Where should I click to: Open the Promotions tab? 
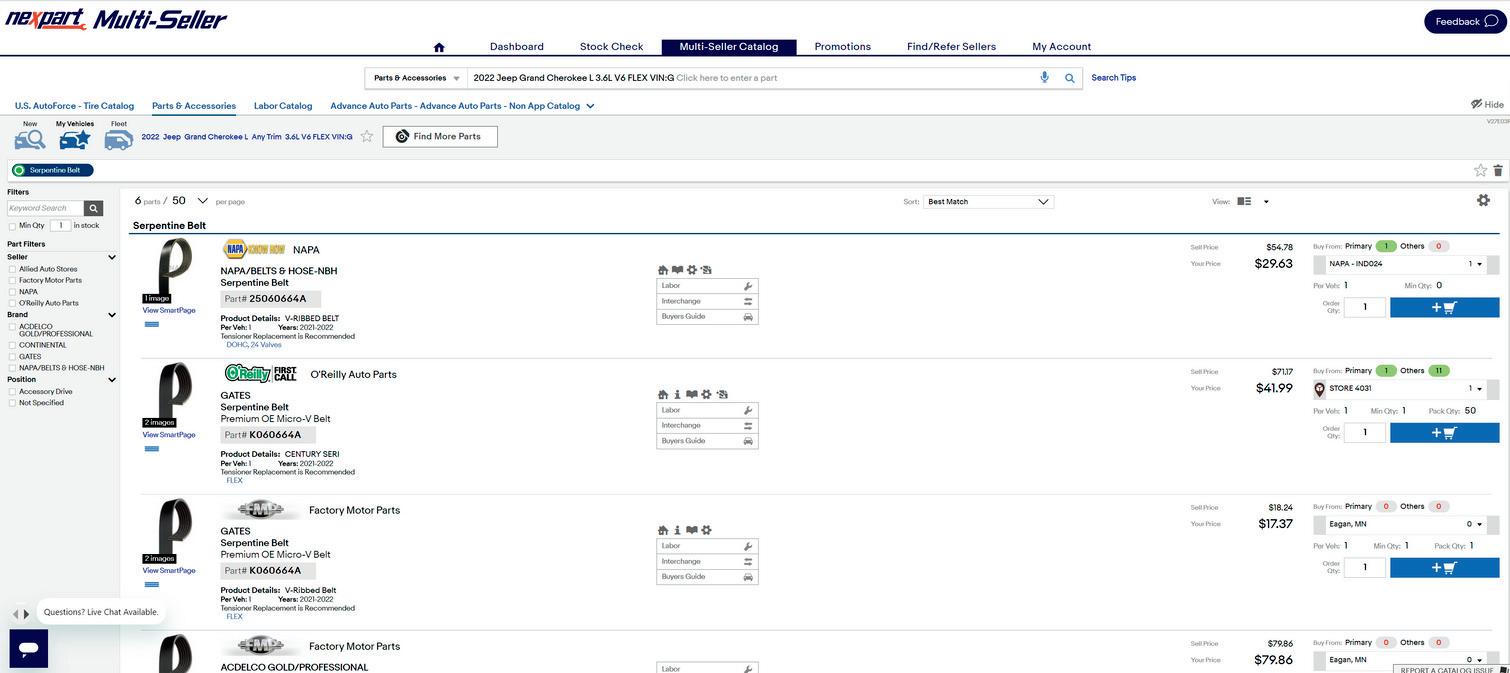tap(842, 47)
